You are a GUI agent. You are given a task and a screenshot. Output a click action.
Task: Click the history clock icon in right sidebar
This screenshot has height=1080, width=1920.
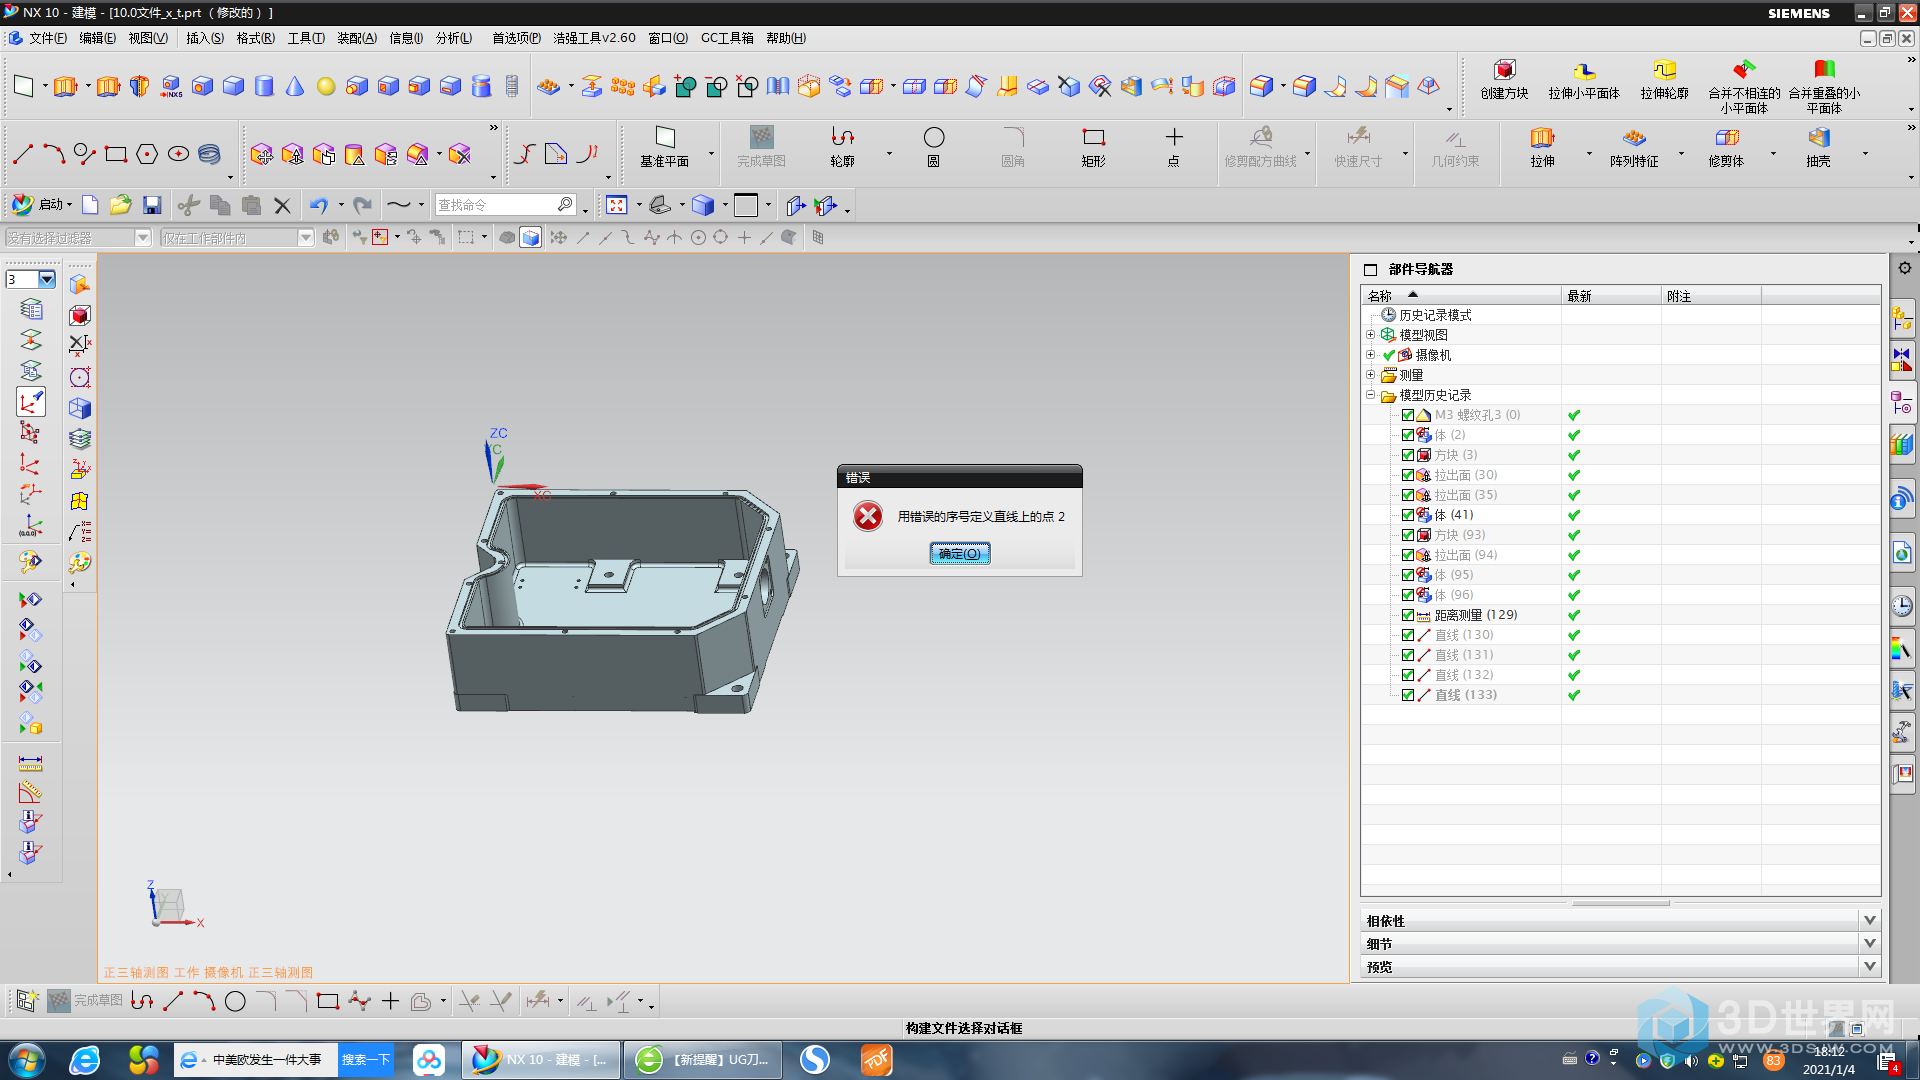(x=1902, y=606)
